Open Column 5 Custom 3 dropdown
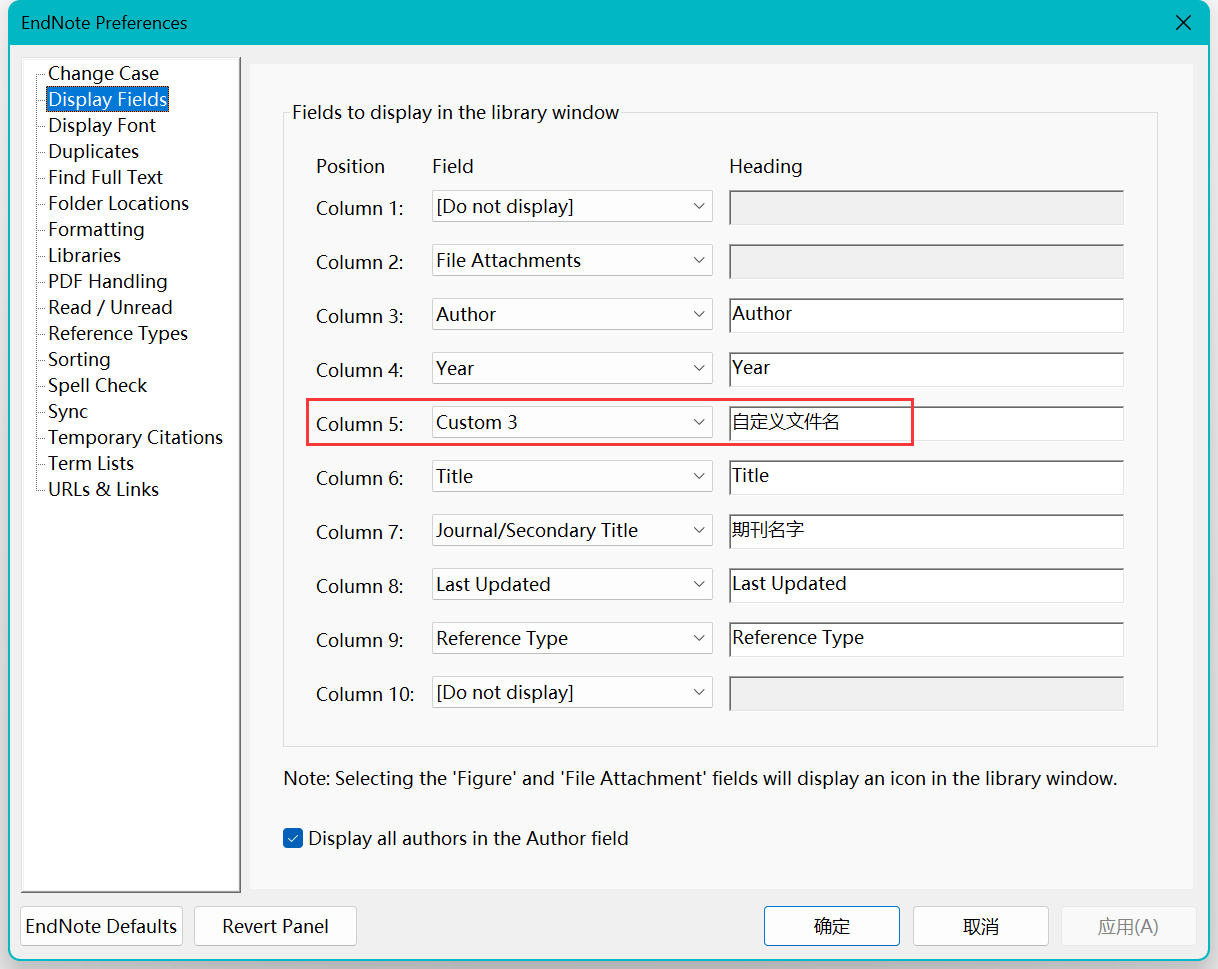This screenshot has height=969, width=1218. [572, 423]
